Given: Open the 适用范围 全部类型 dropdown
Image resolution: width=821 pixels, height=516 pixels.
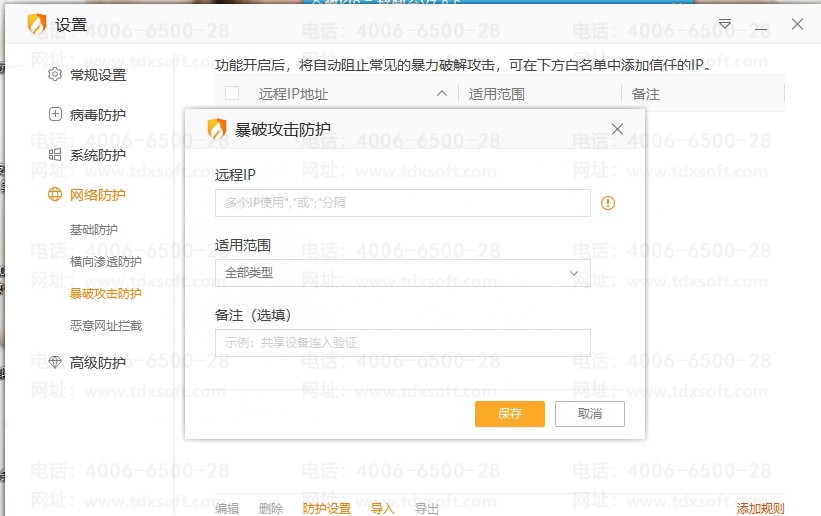Looking at the screenshot, I should click(403, 273).
